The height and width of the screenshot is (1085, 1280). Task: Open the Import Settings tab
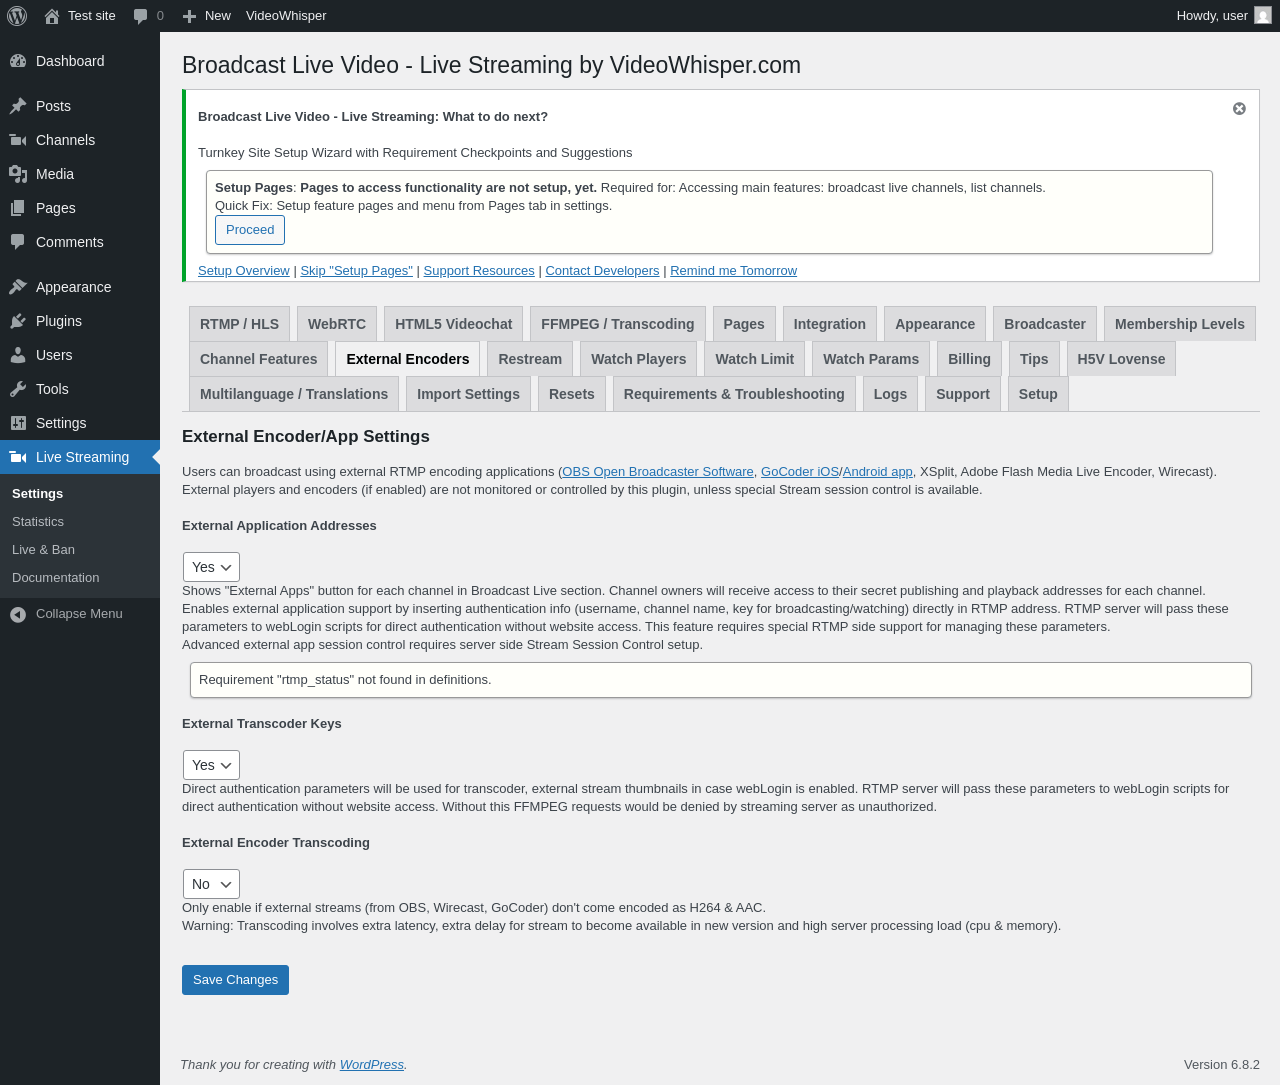(x=468, y=394)
